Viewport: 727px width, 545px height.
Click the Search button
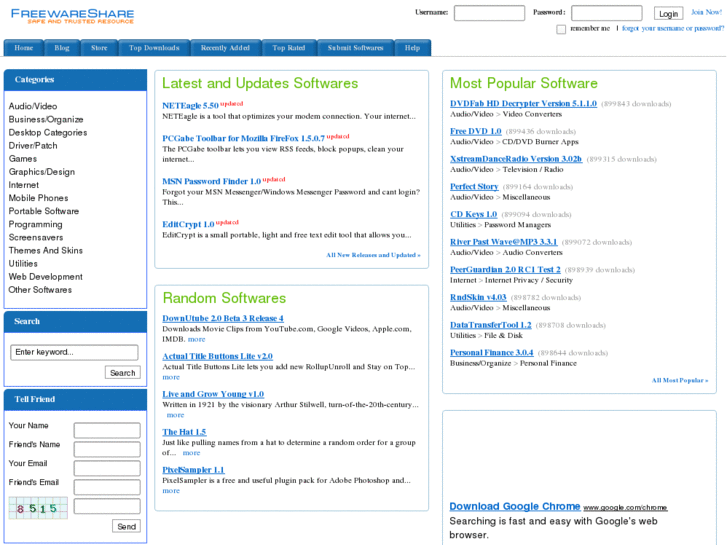(x=122, y=372)
